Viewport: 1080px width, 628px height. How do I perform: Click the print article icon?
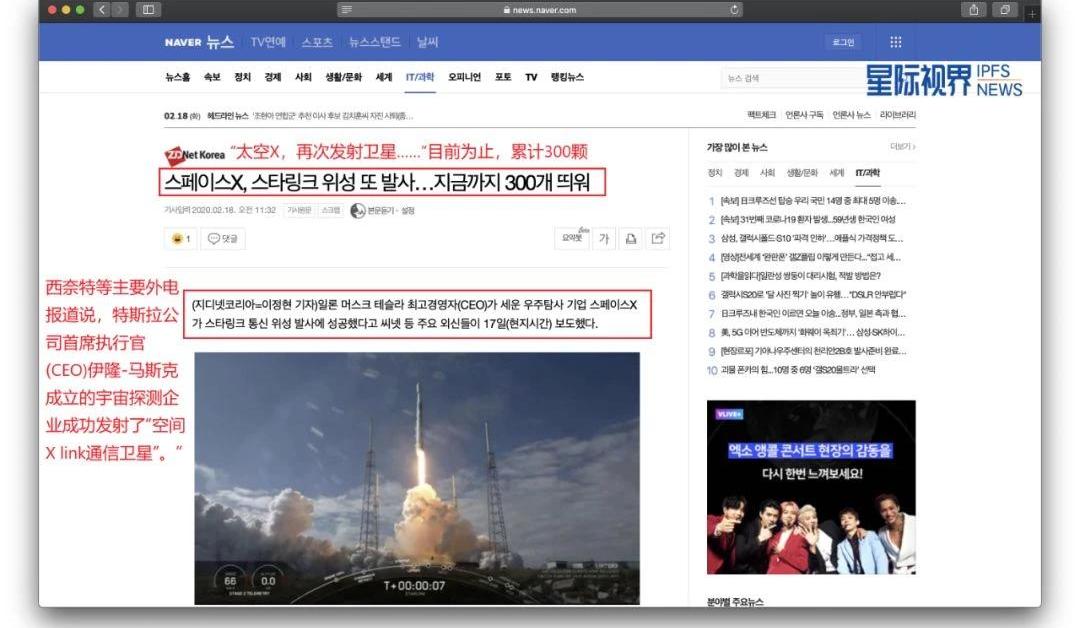tap(631, 238)
